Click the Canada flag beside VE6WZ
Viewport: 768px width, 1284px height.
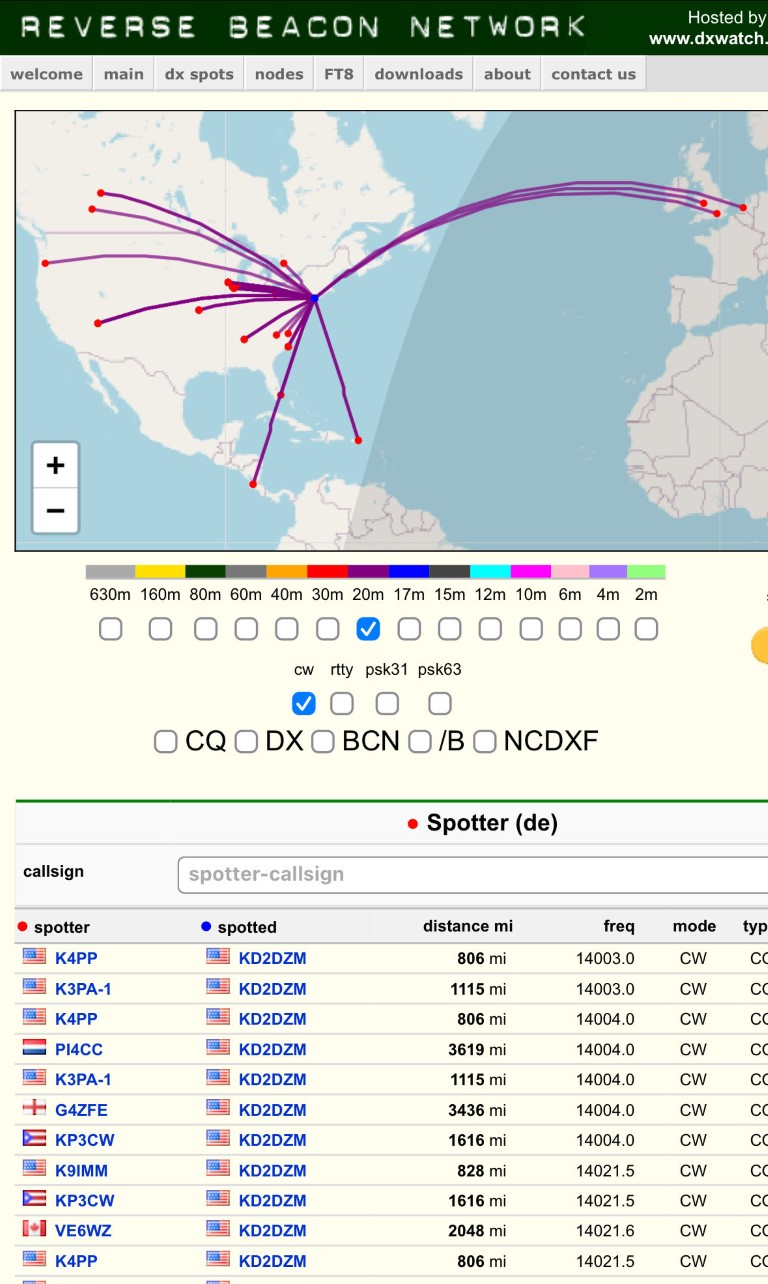pyautogui.click(x=34, y=1230)
